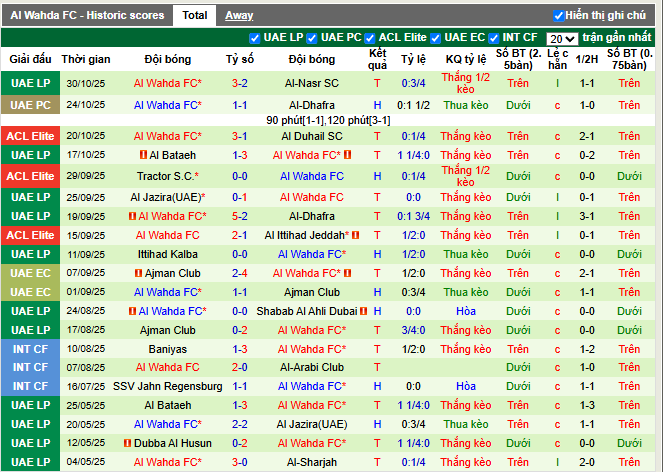Viewport: 663px width, 472px height.
Task: Click the KQ tỷ lệ column header
Action: (x=466, y=59)
